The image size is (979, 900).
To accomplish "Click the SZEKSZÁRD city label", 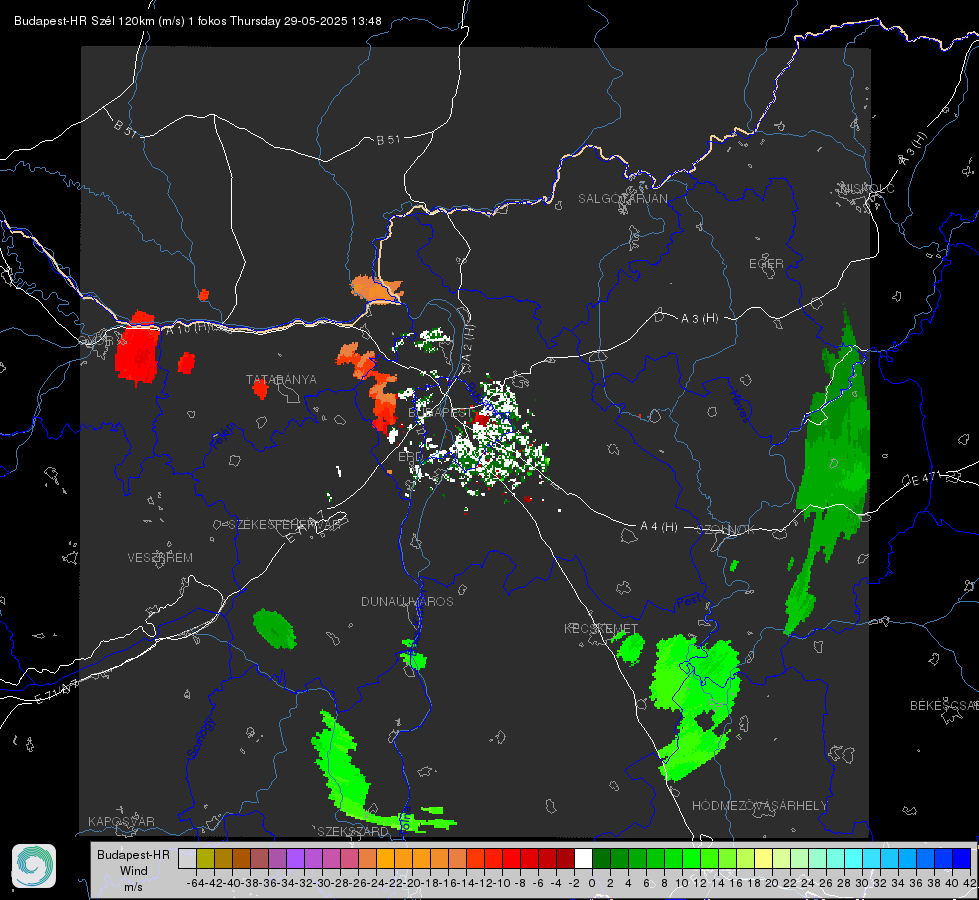I will 353,831.
